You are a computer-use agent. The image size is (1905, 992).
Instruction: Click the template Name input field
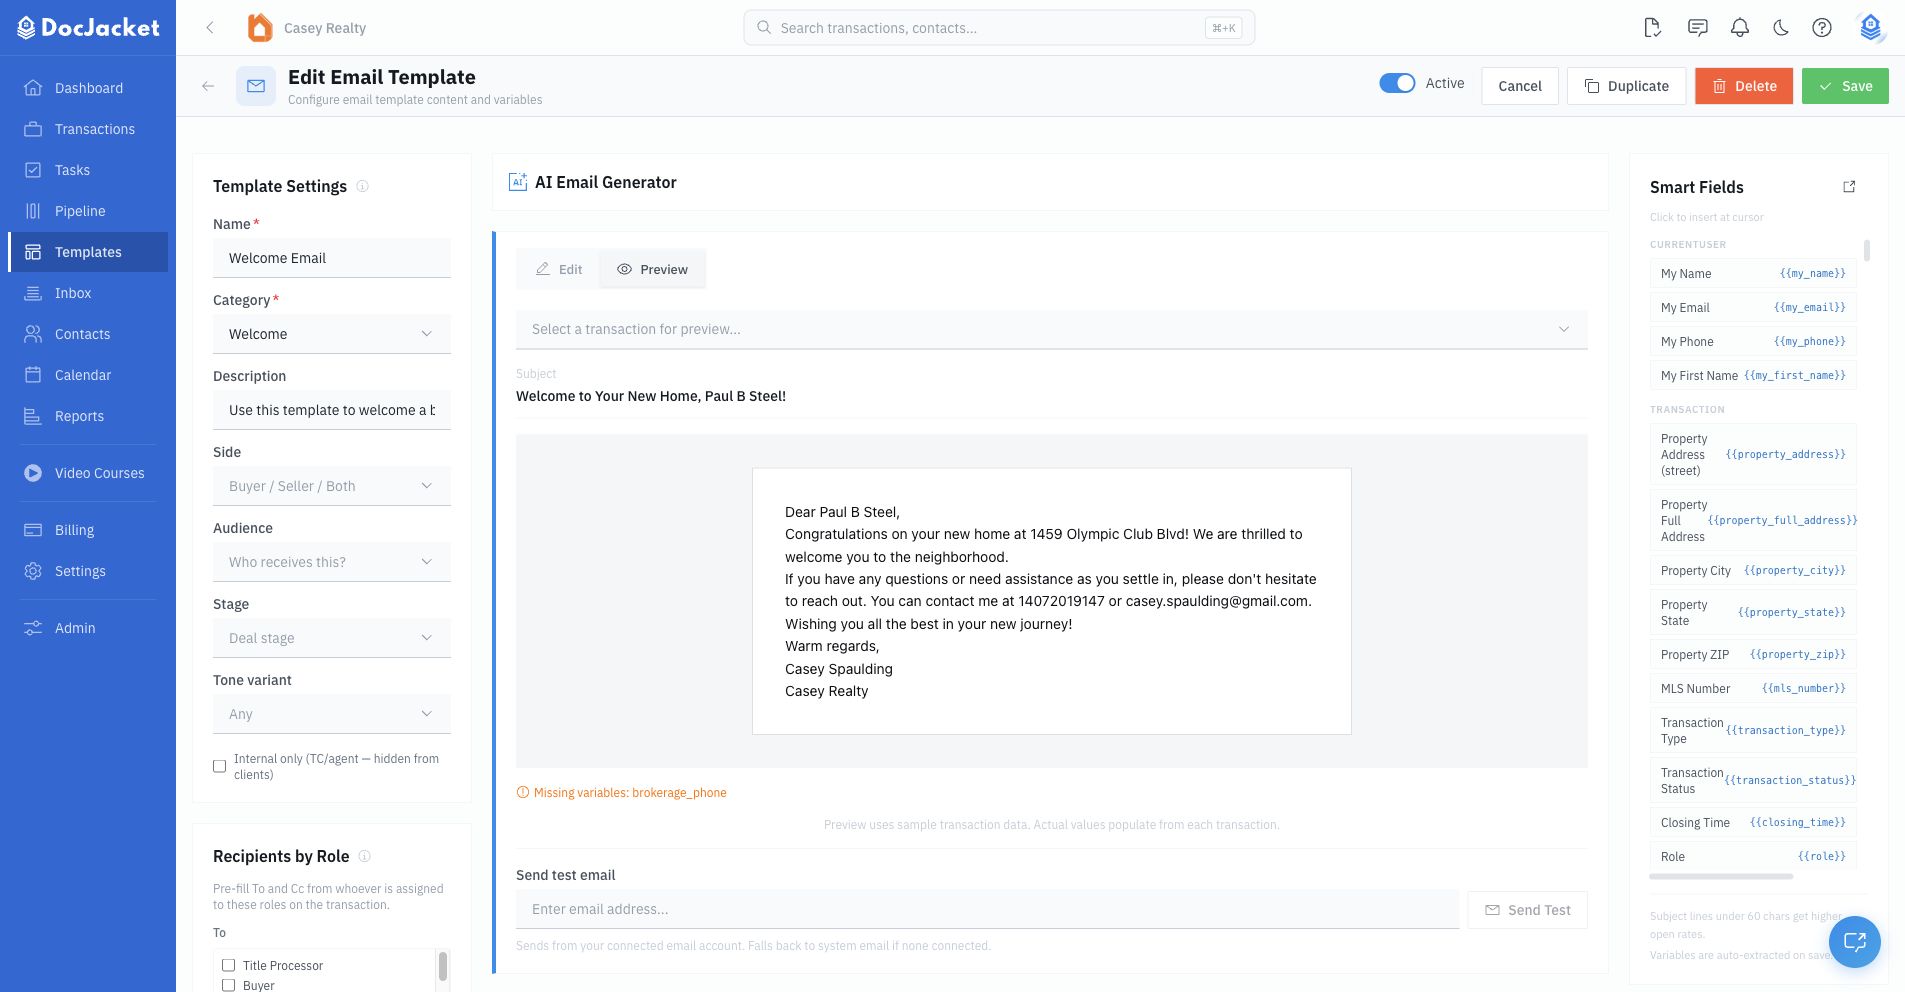[332, 258]
